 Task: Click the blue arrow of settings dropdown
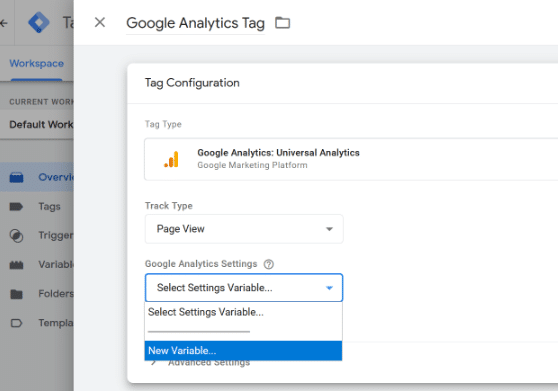(x=330, y=288)
